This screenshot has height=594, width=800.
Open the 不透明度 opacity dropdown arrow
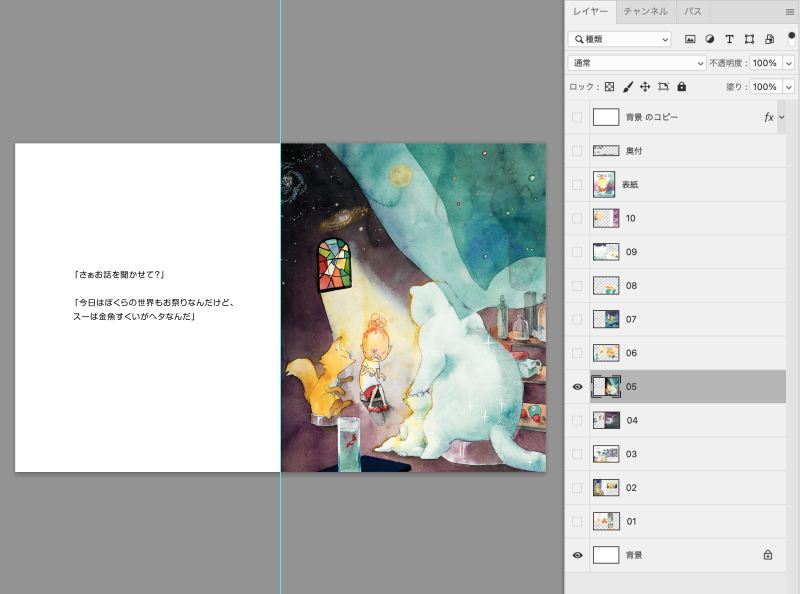click(x=789, y=63)
